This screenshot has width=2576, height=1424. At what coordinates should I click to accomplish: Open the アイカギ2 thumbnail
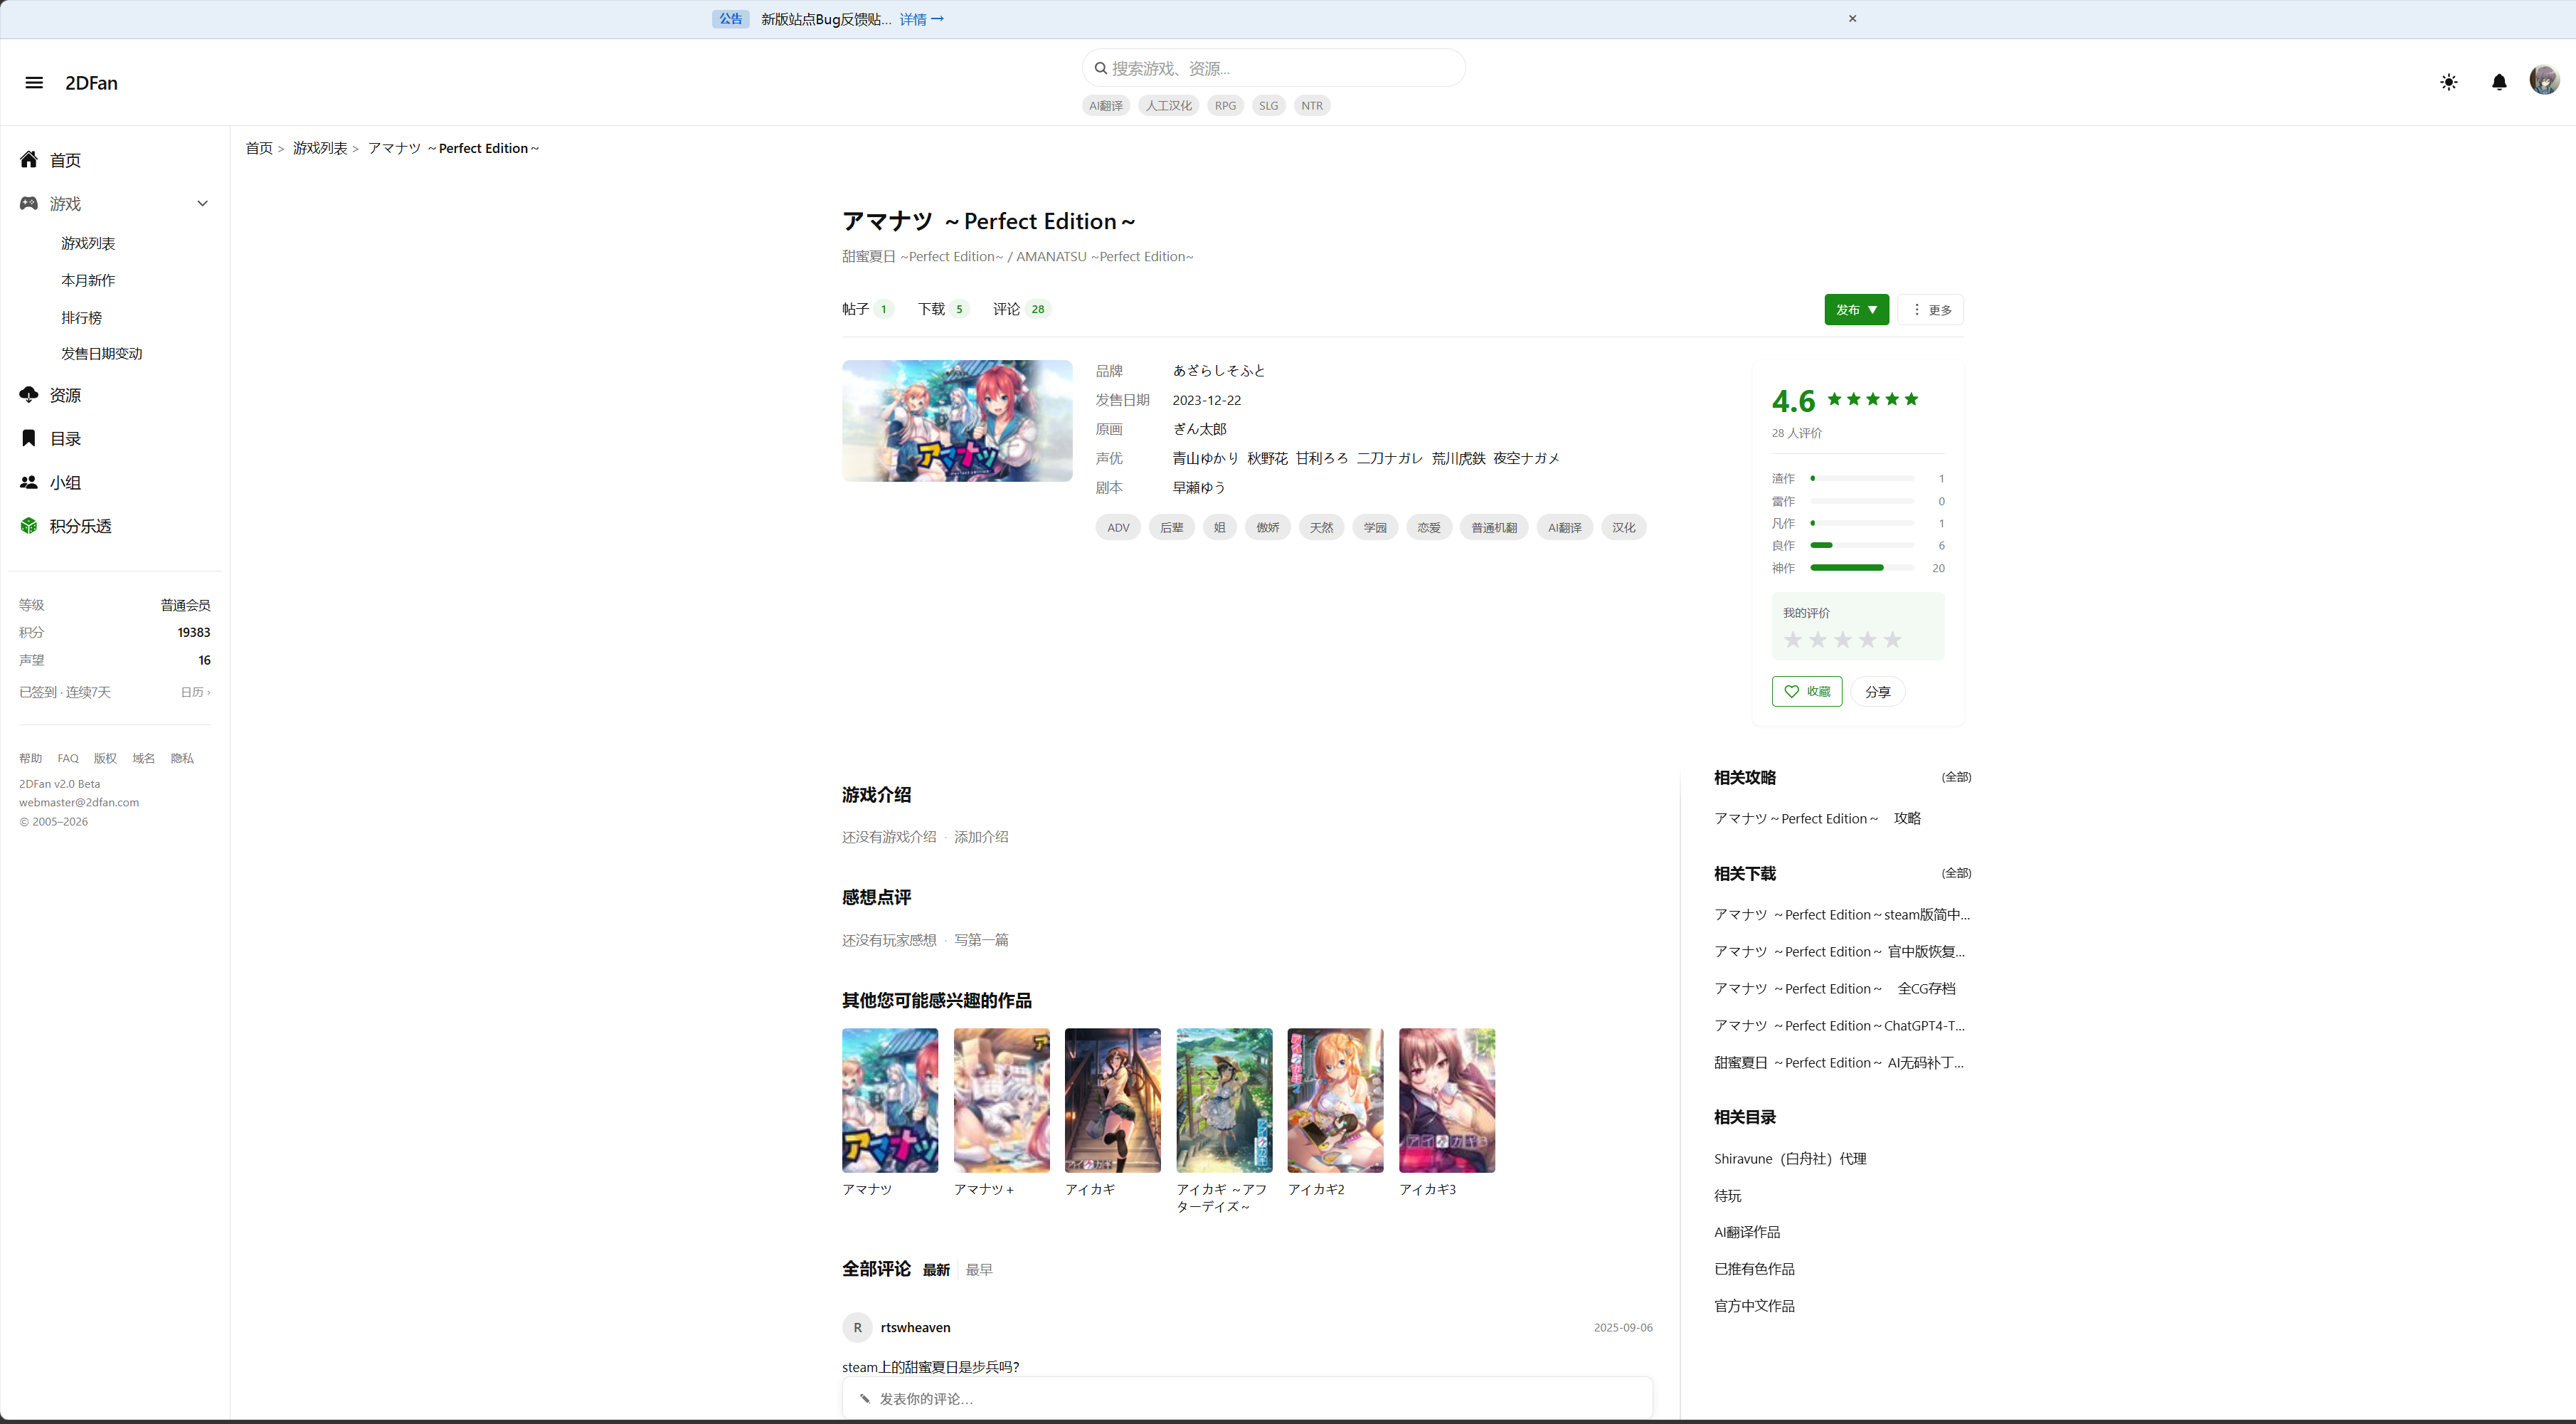click(1335, 1100)
